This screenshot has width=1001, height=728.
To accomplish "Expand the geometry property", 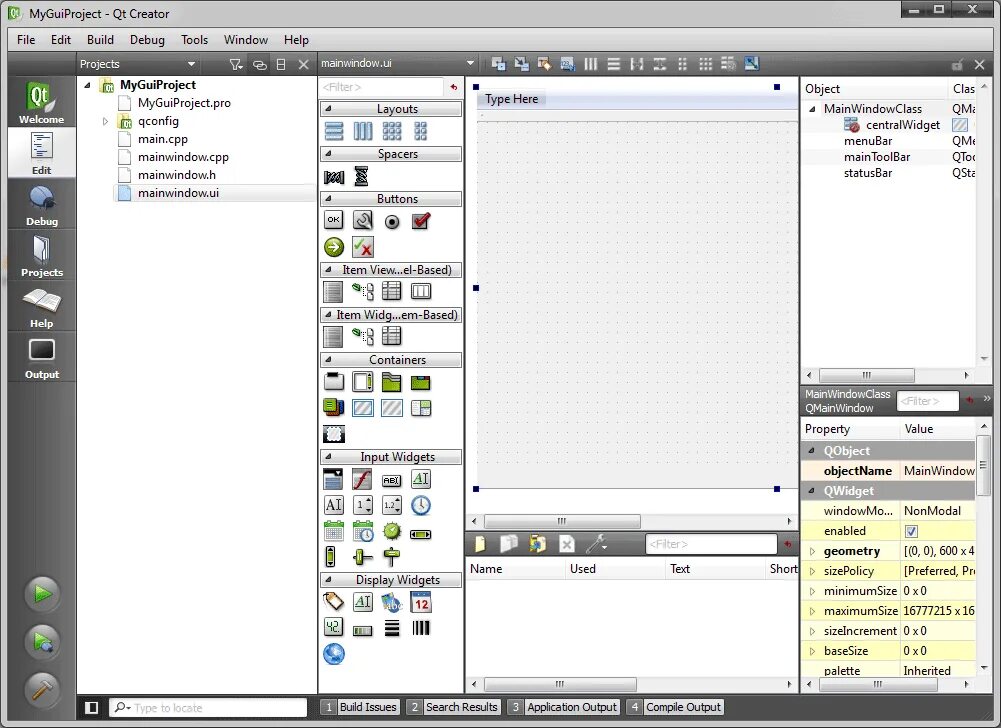I will coord(812,551).
